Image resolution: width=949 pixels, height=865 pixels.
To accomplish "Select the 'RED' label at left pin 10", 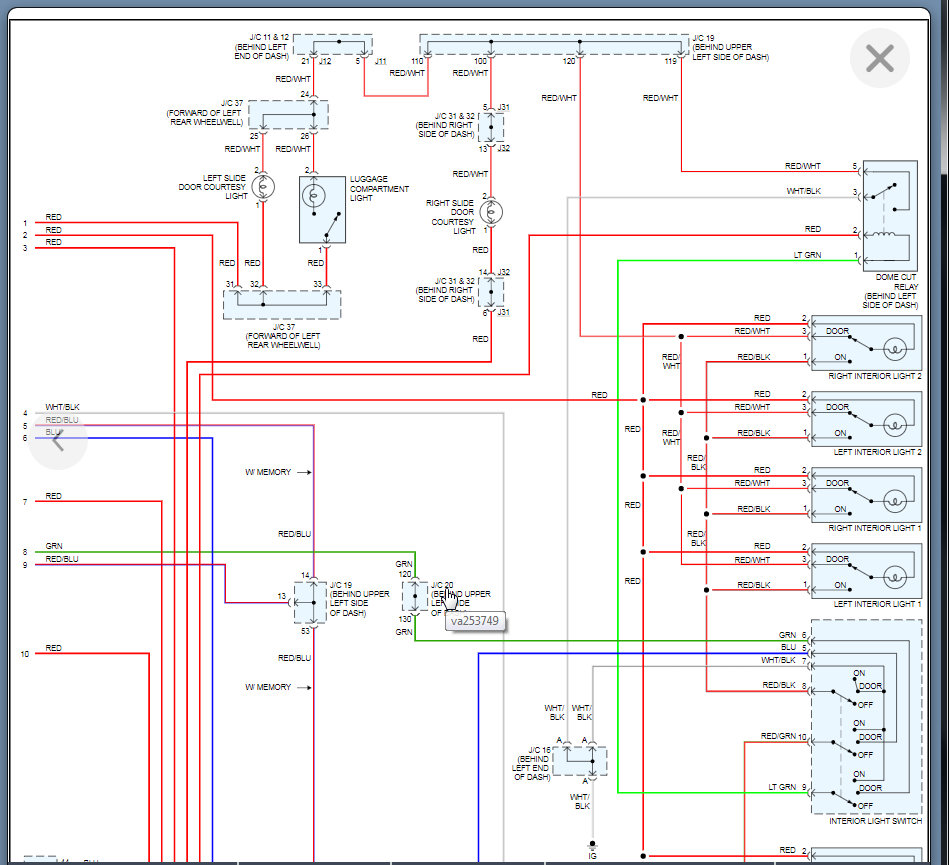I will pos(53,648).
